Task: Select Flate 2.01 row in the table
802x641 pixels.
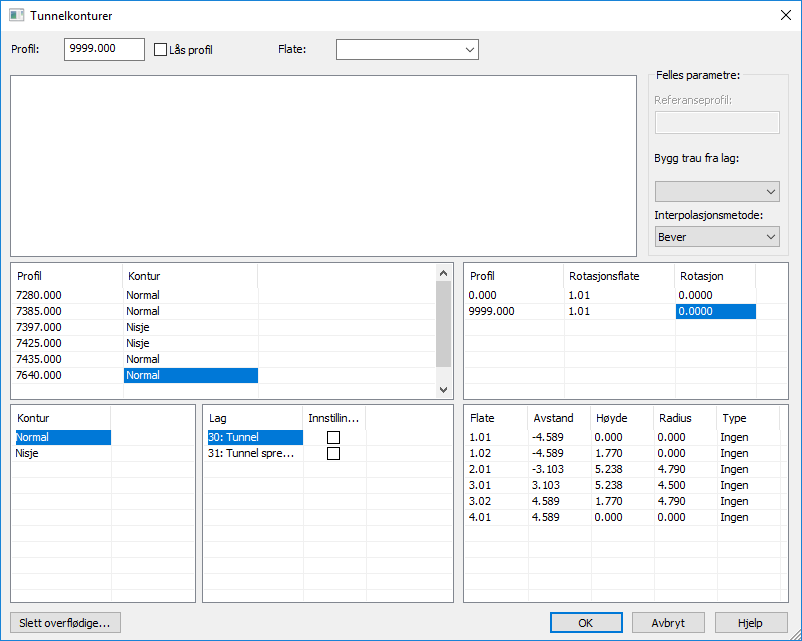Action: click(x=482, y=469)
